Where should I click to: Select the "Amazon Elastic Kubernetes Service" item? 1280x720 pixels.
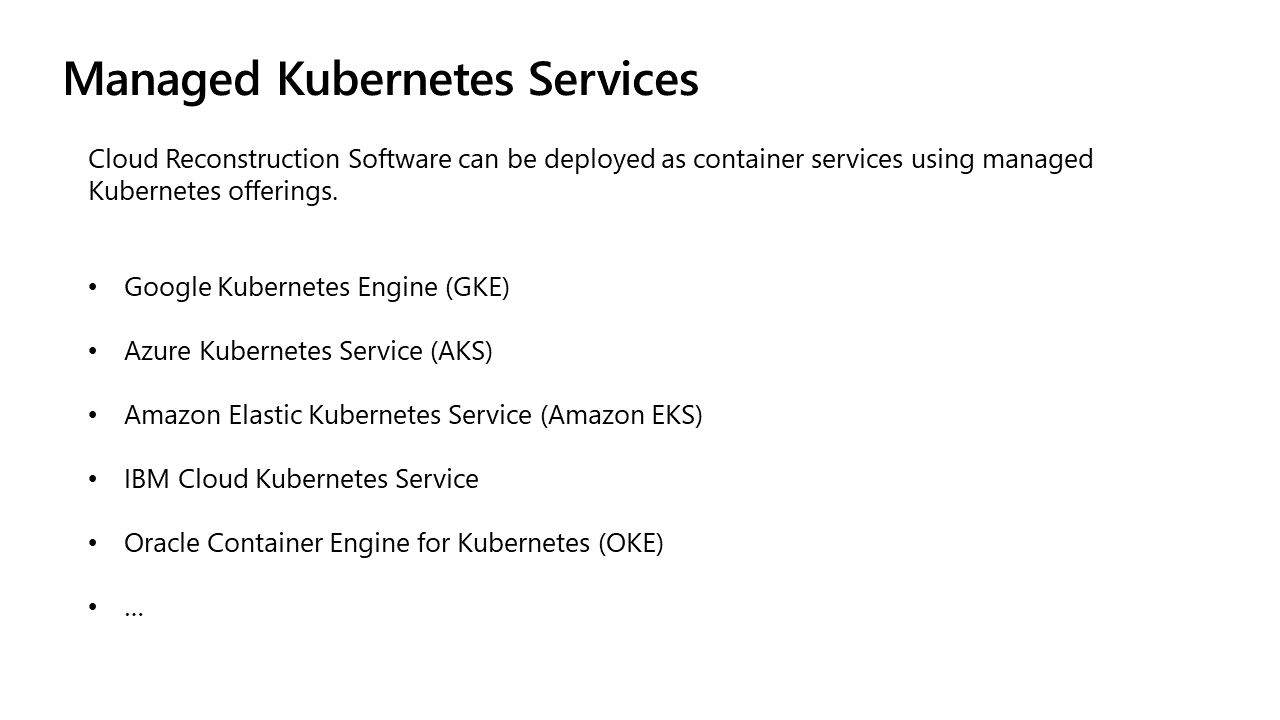click(328, 415)
